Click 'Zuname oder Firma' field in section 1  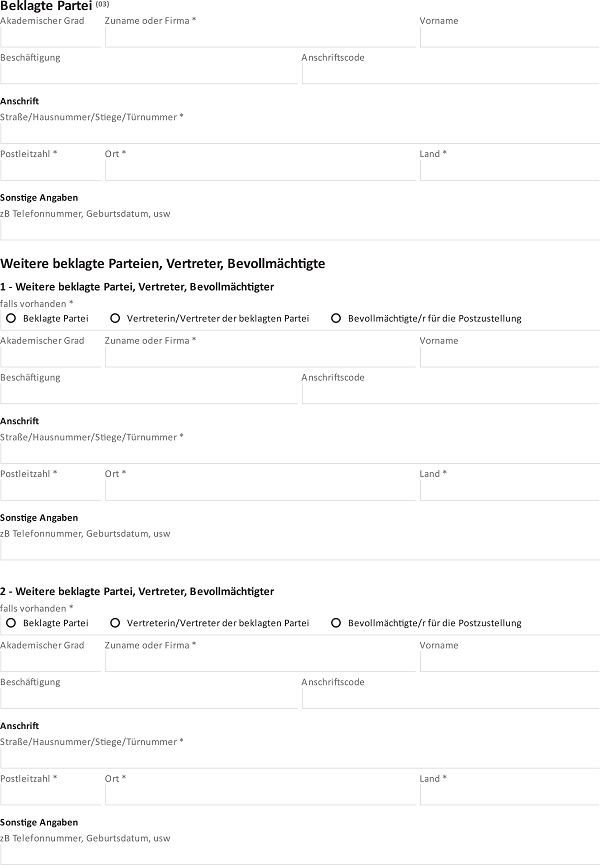click(260, 357)
